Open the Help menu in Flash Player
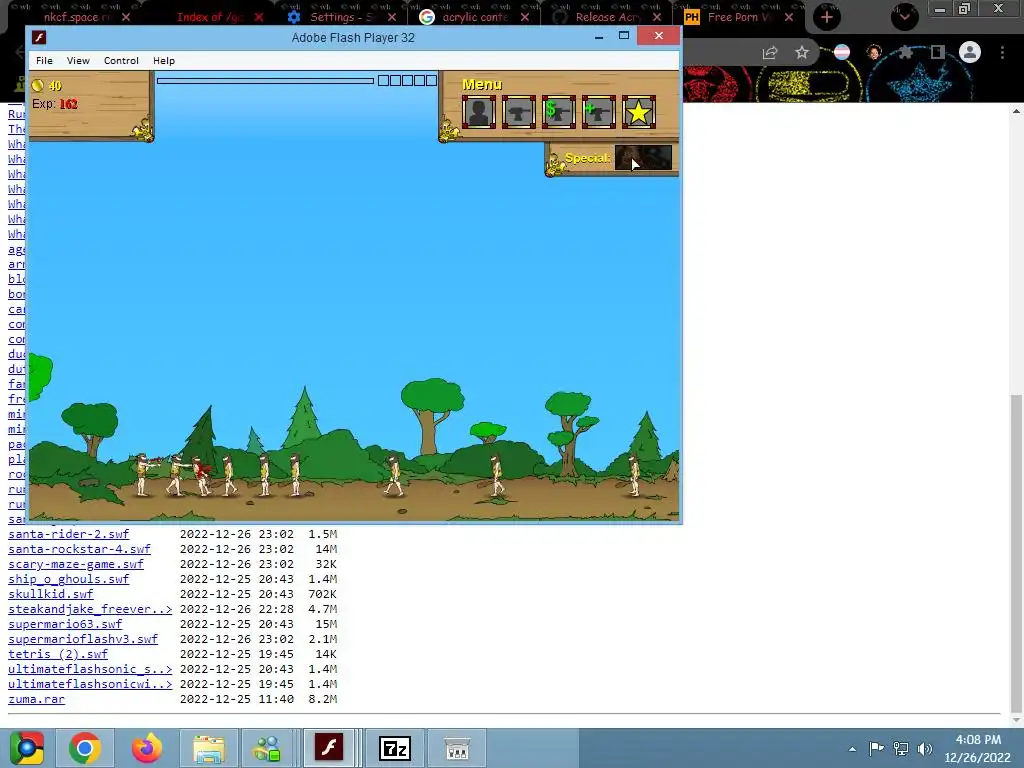 tap(164, 60)
